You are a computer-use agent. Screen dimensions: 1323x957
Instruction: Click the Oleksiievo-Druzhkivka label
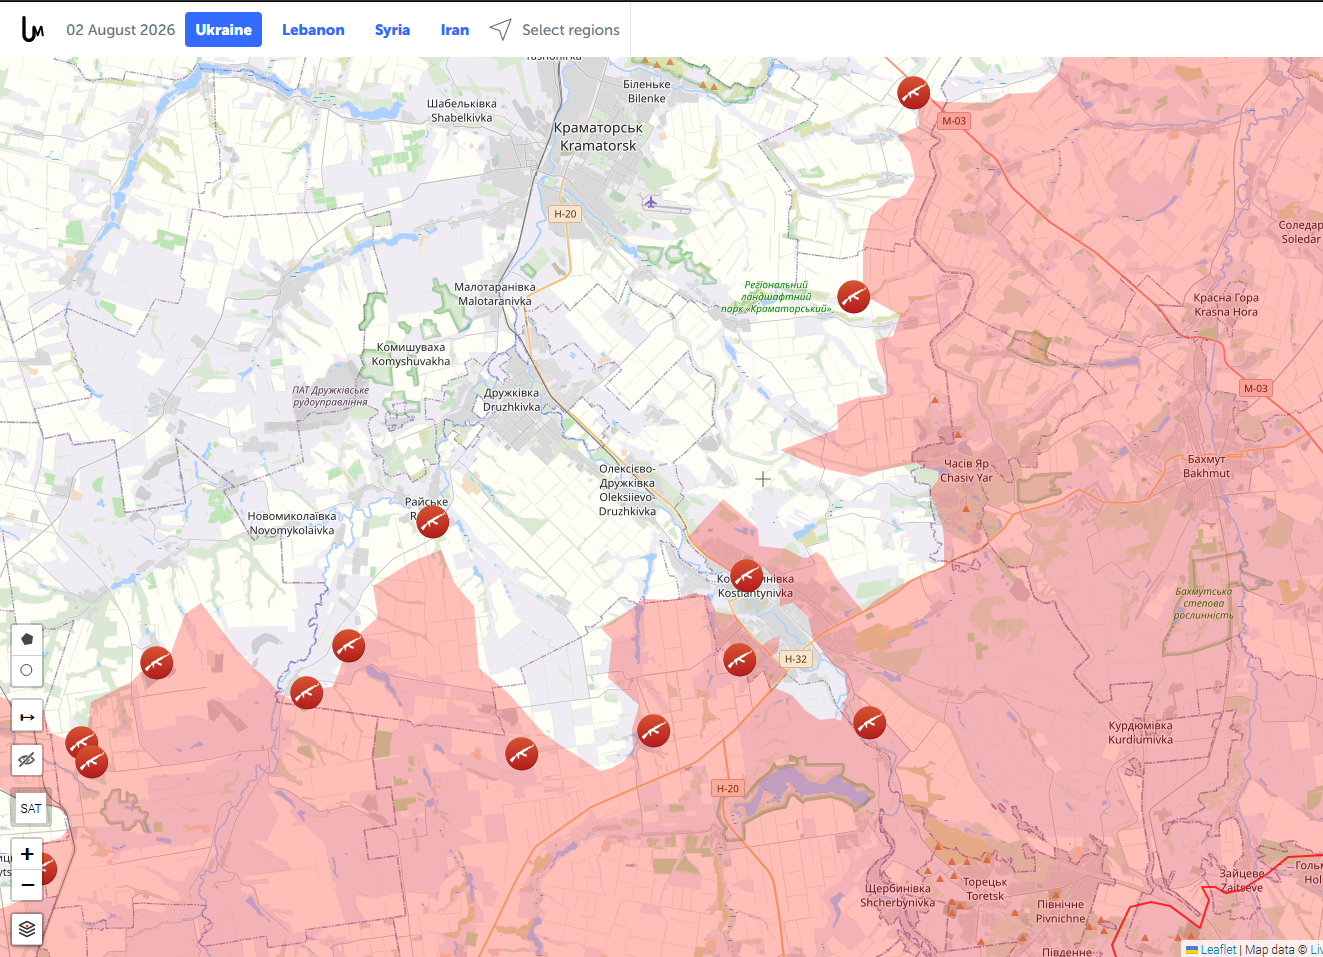628,490
